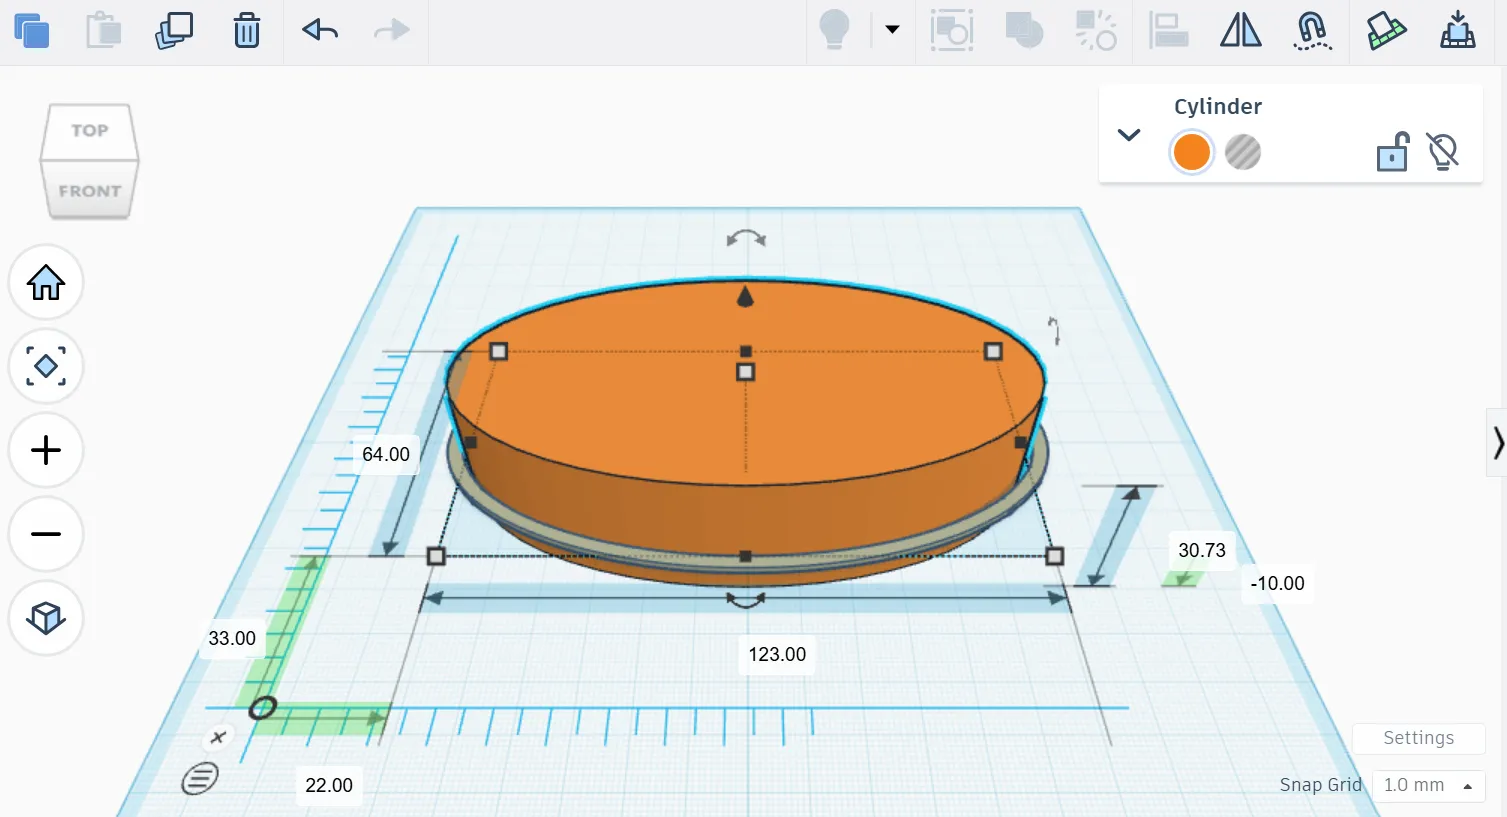Select the Hole striped swatch option
Viewport: 1507px width, 817px height.
(1243, 152)
